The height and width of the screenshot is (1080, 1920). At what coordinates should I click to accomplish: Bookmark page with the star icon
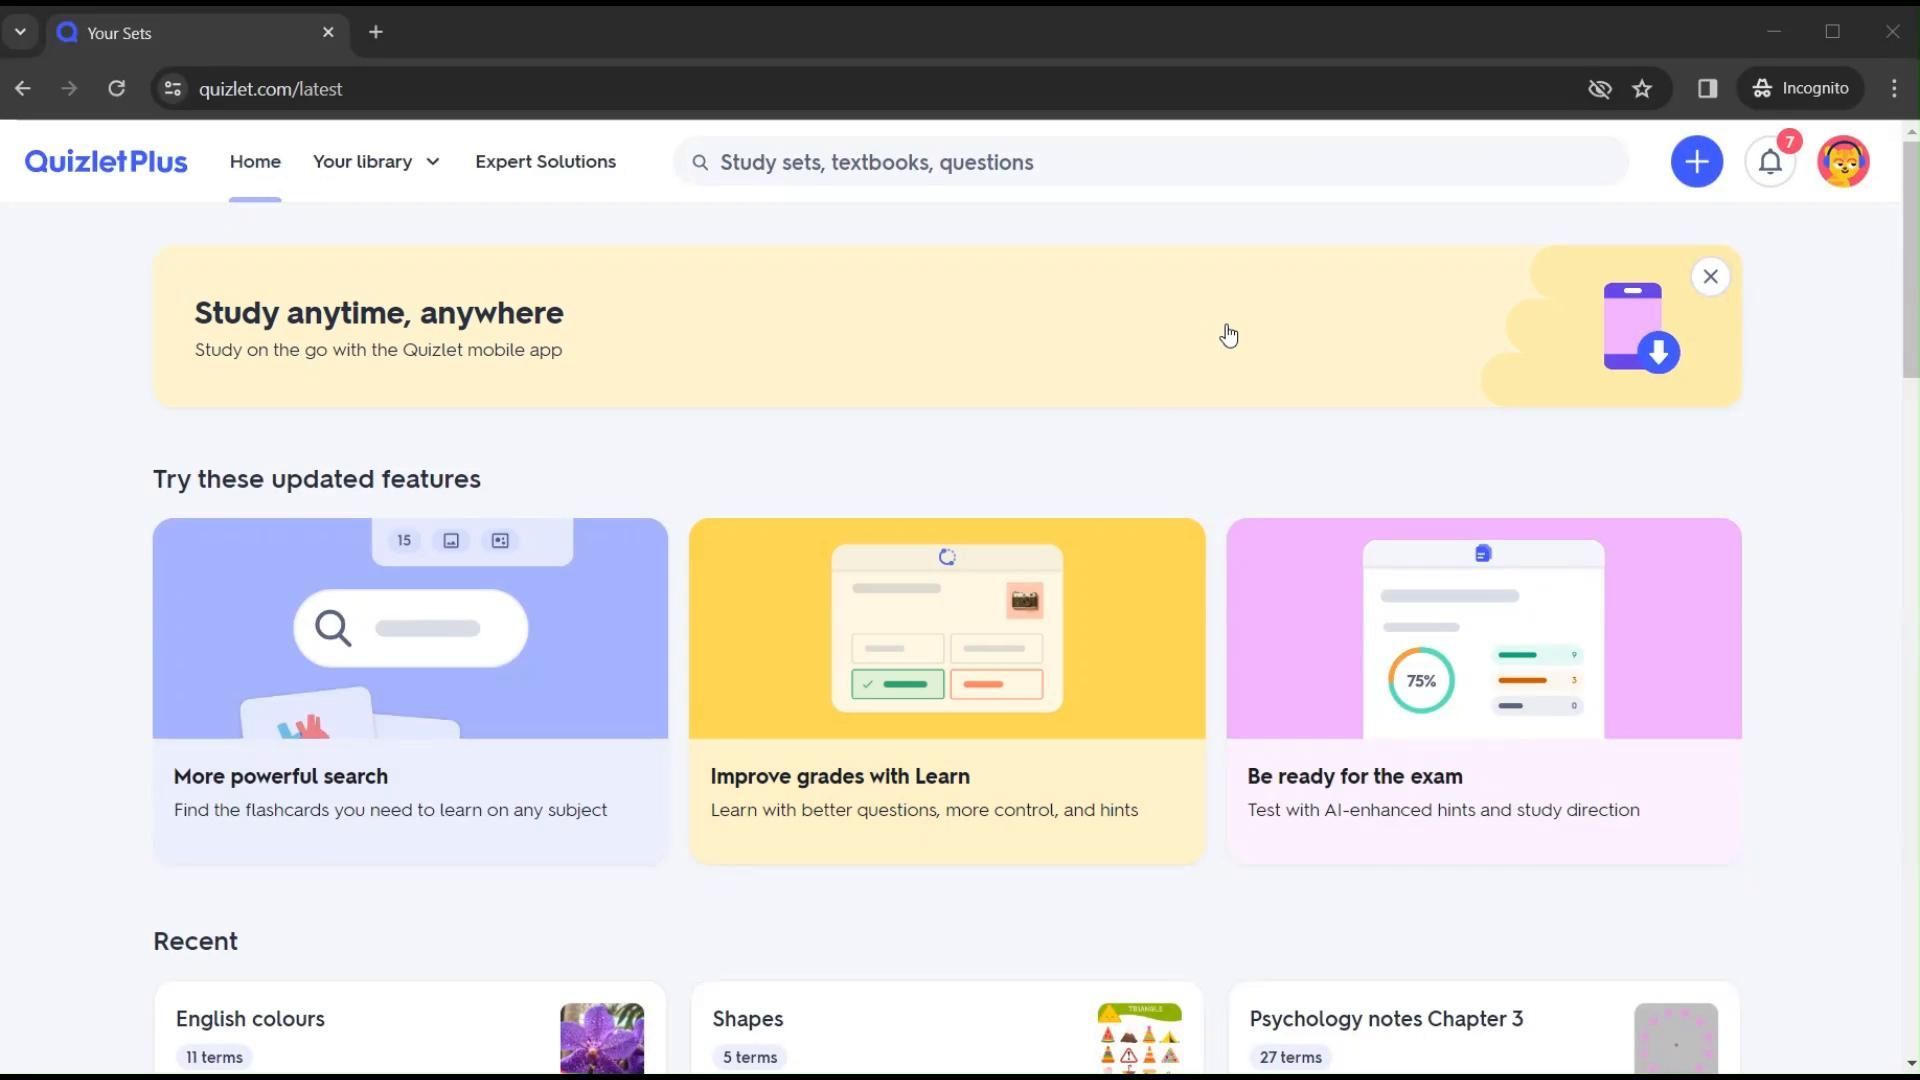point(1642,89)
